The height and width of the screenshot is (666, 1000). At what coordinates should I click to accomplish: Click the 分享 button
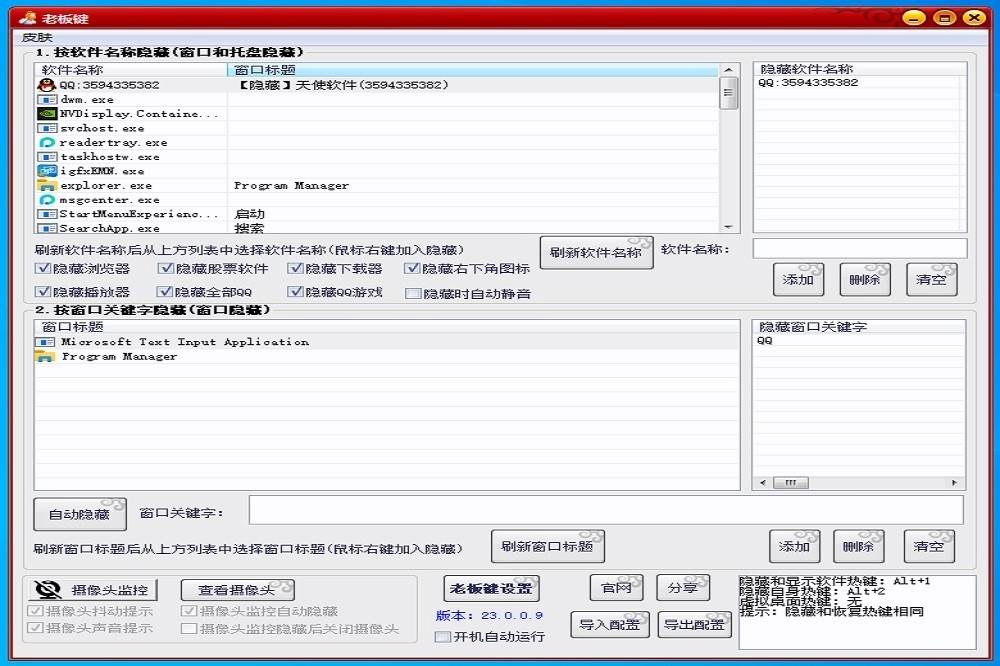pos(683,588)
